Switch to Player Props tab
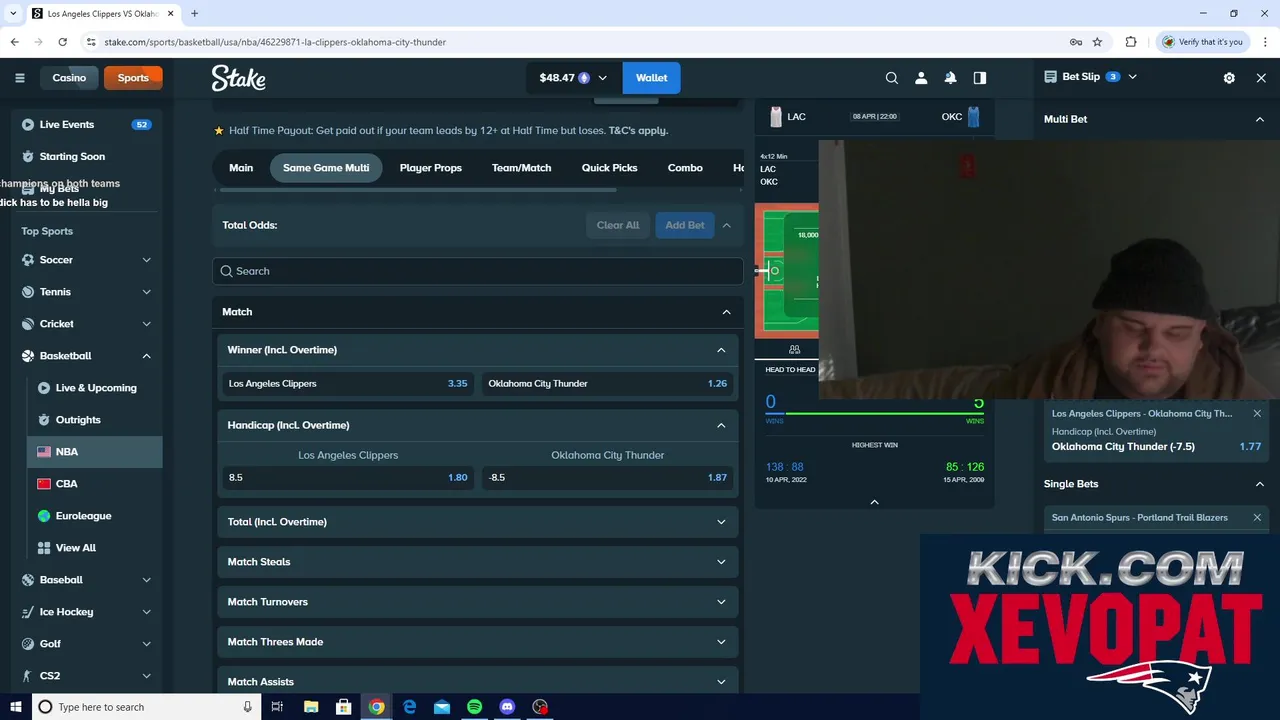1280x720 pixels. 431,168
